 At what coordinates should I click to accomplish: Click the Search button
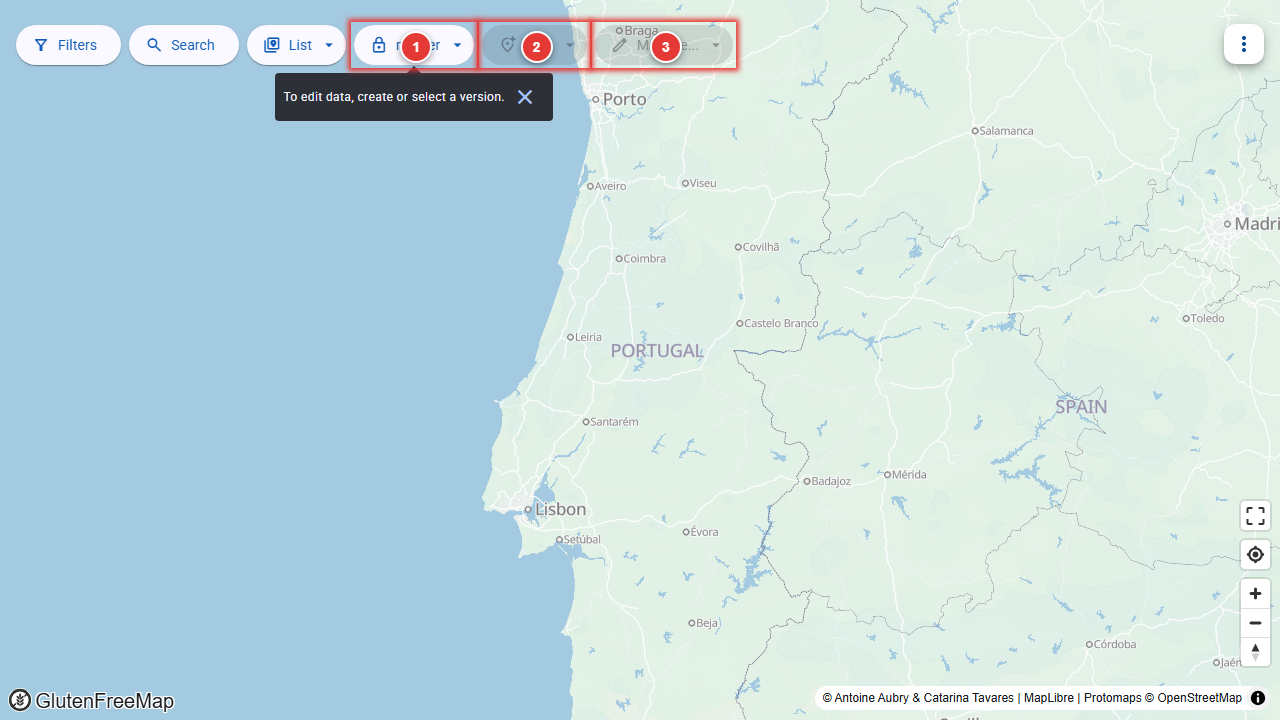pos(183,45)
